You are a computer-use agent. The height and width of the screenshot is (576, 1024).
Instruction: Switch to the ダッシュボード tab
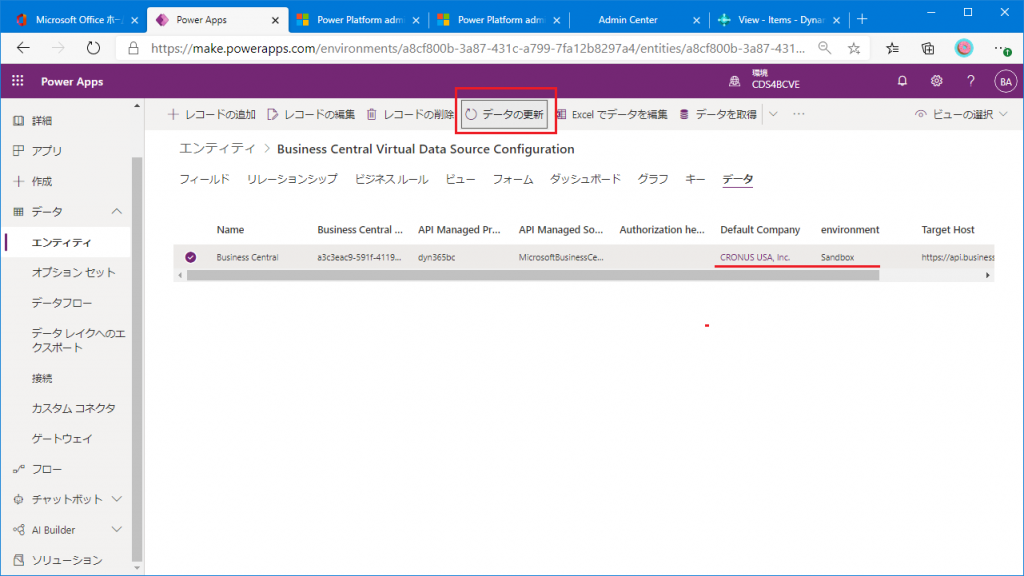point(585,179)
